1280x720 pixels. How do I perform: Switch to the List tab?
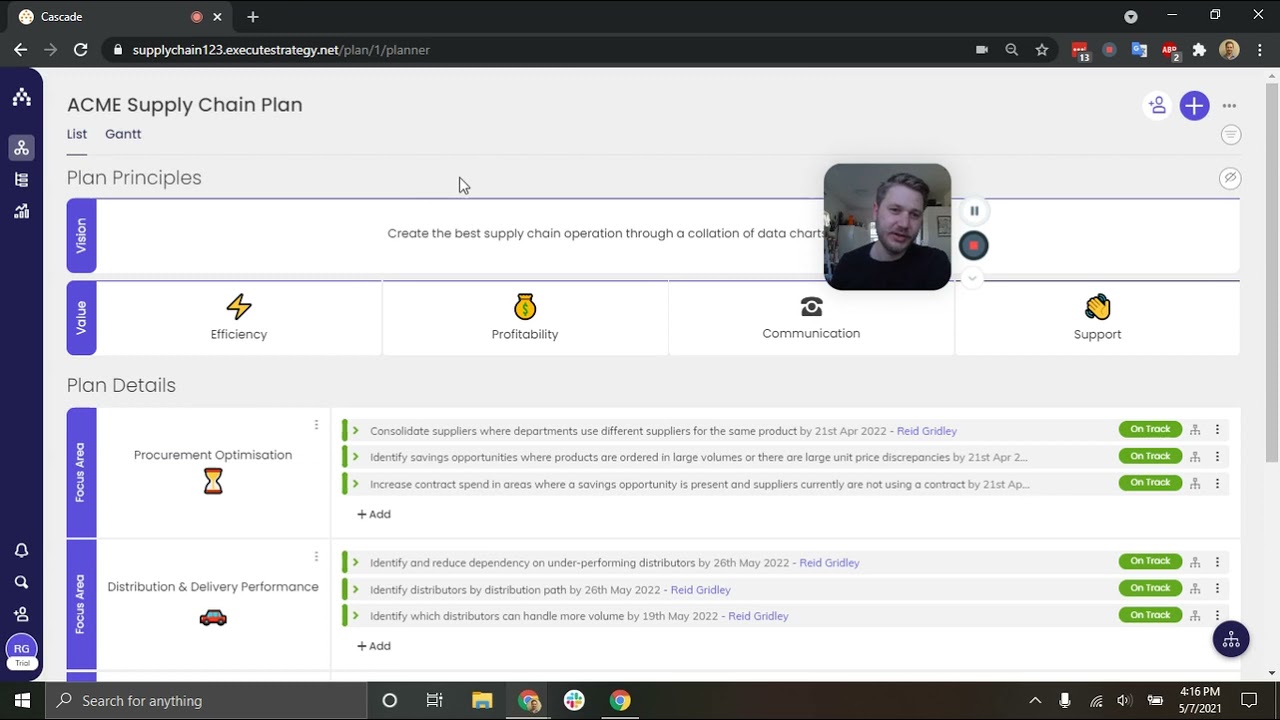point(77,134)
